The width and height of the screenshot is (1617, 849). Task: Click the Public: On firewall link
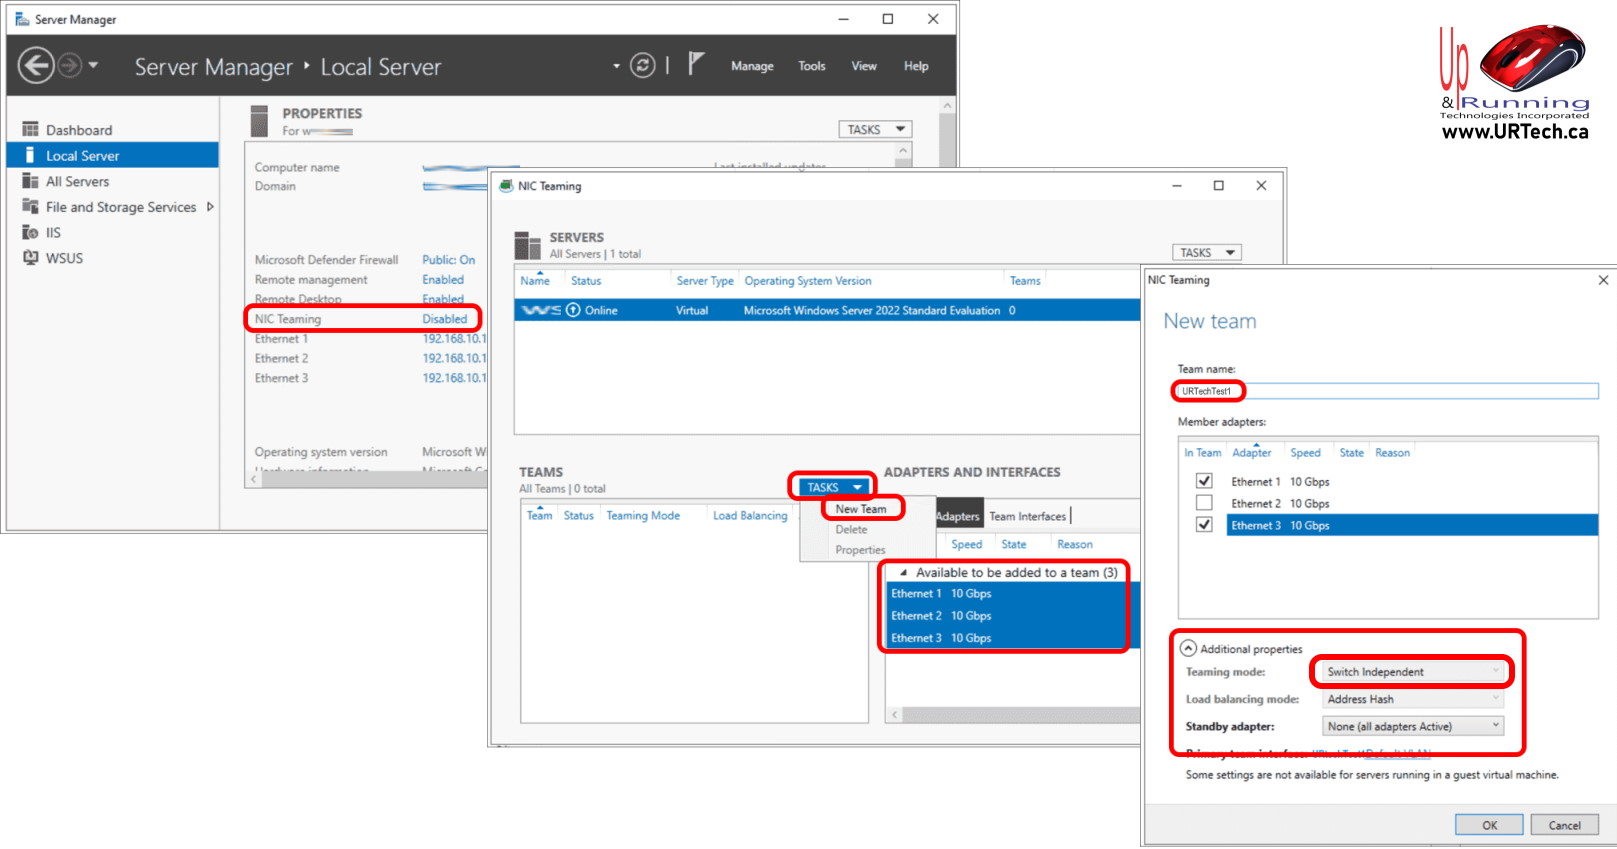(x=449, y=260)
